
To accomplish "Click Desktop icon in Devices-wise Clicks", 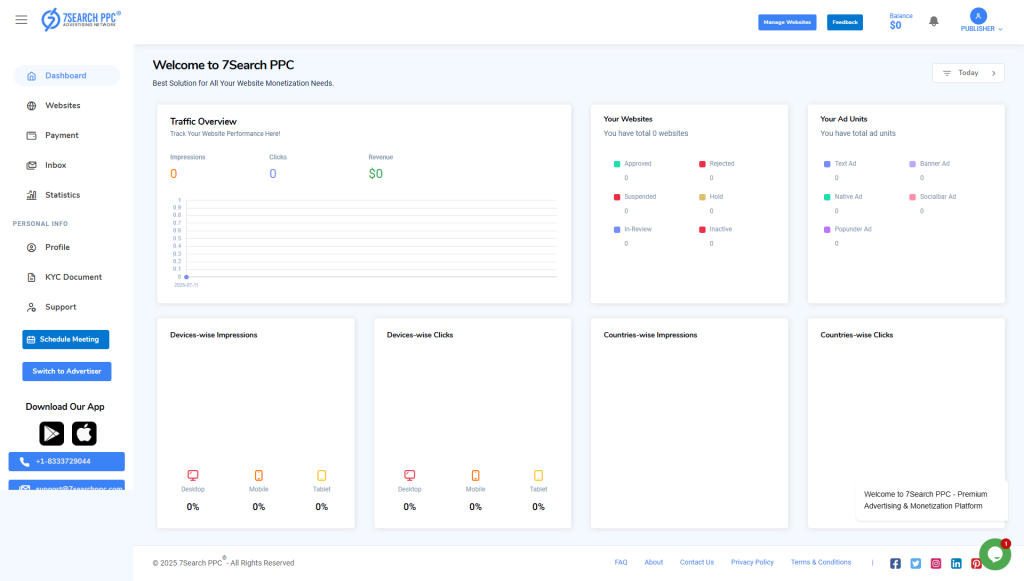I will 409,475.
